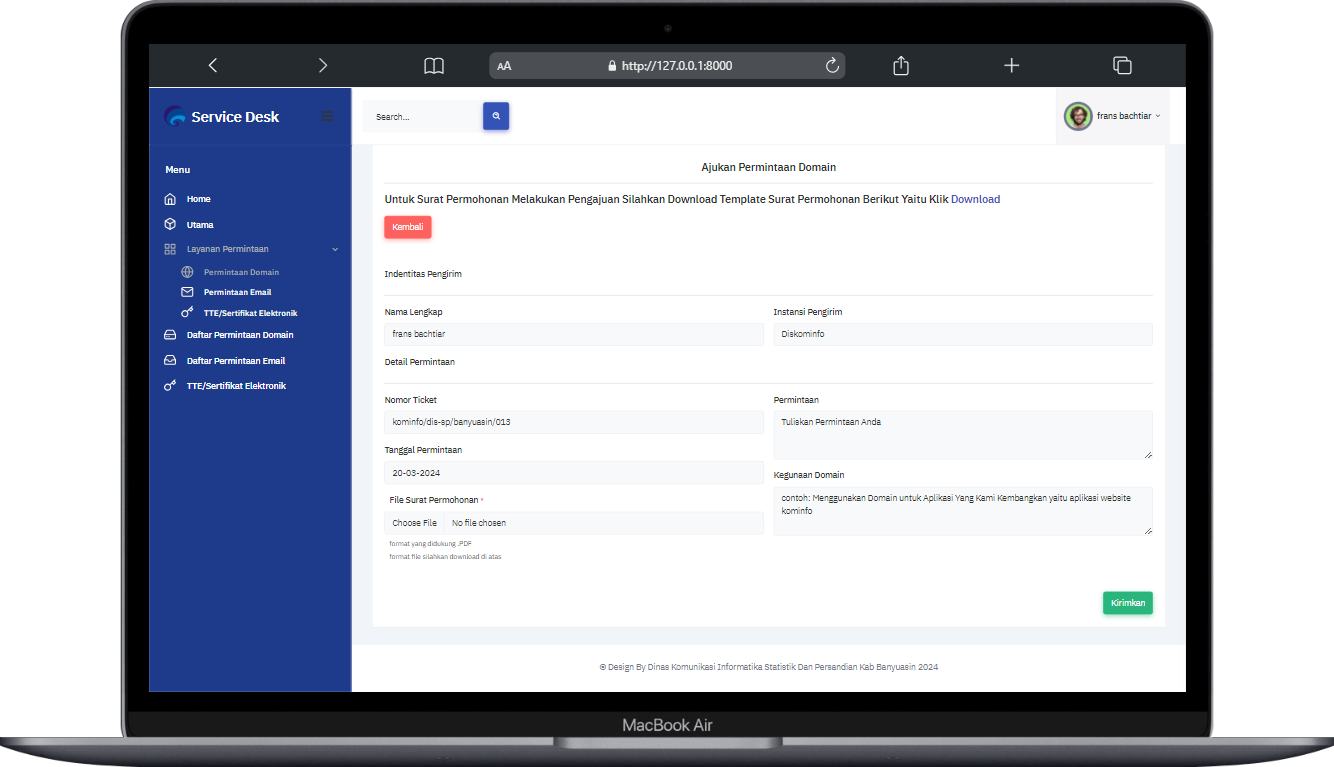This screenshot has height=767, width=1334.
Task: Open Home in the sidebar menu
Action: coord(198,199)
